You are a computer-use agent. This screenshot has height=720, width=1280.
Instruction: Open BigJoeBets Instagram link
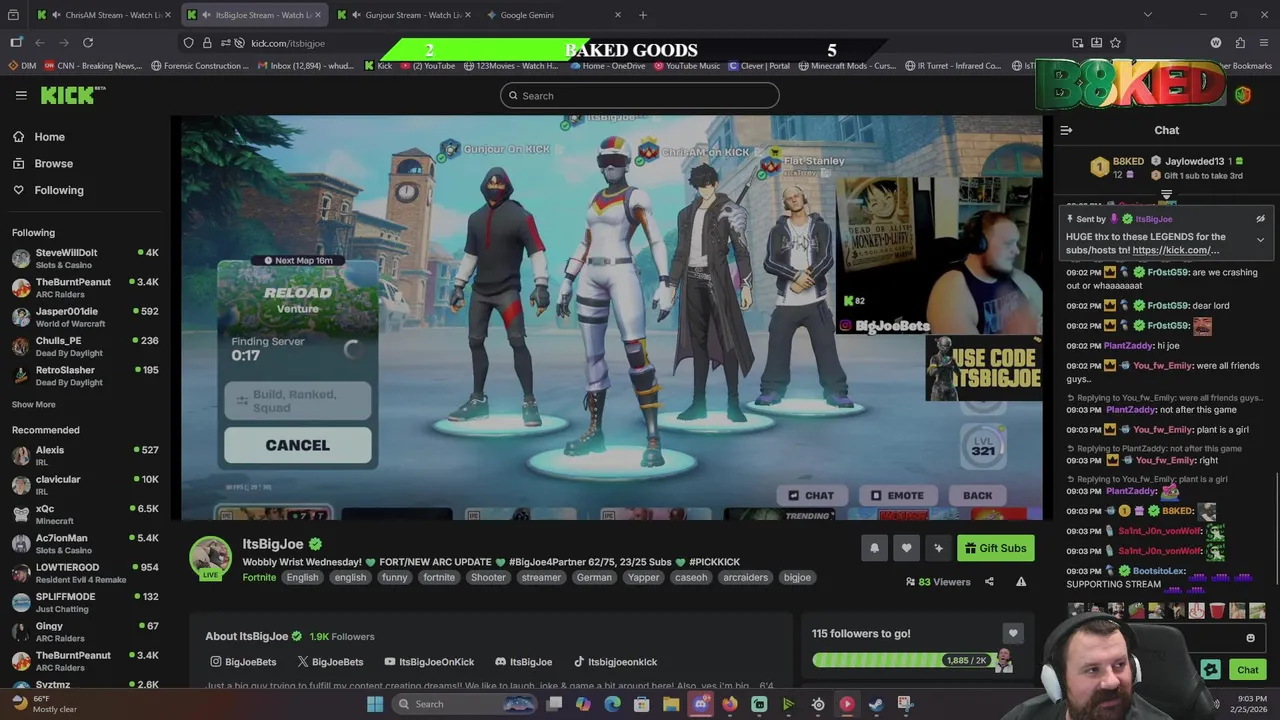pos(243,662)
